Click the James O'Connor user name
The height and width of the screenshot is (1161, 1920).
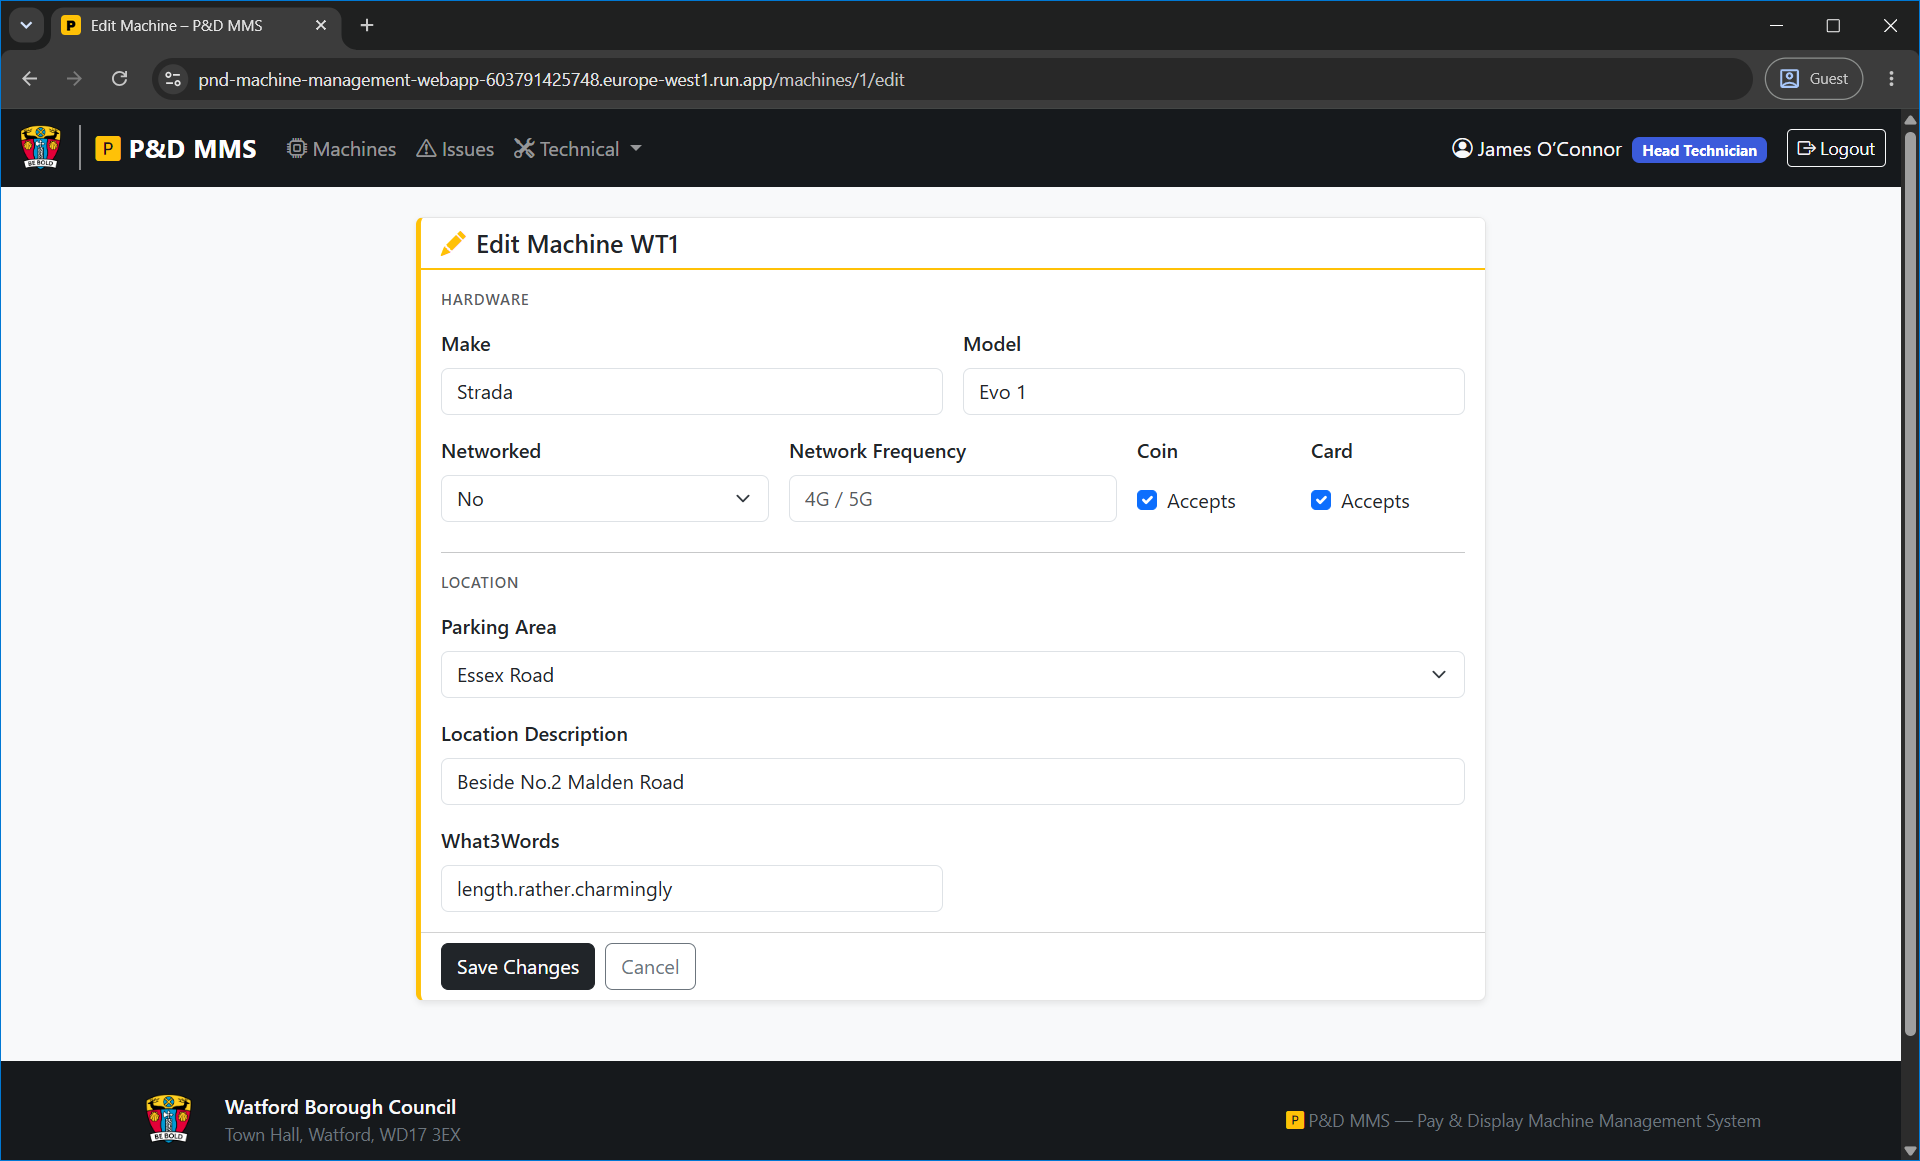[1549, 149]
